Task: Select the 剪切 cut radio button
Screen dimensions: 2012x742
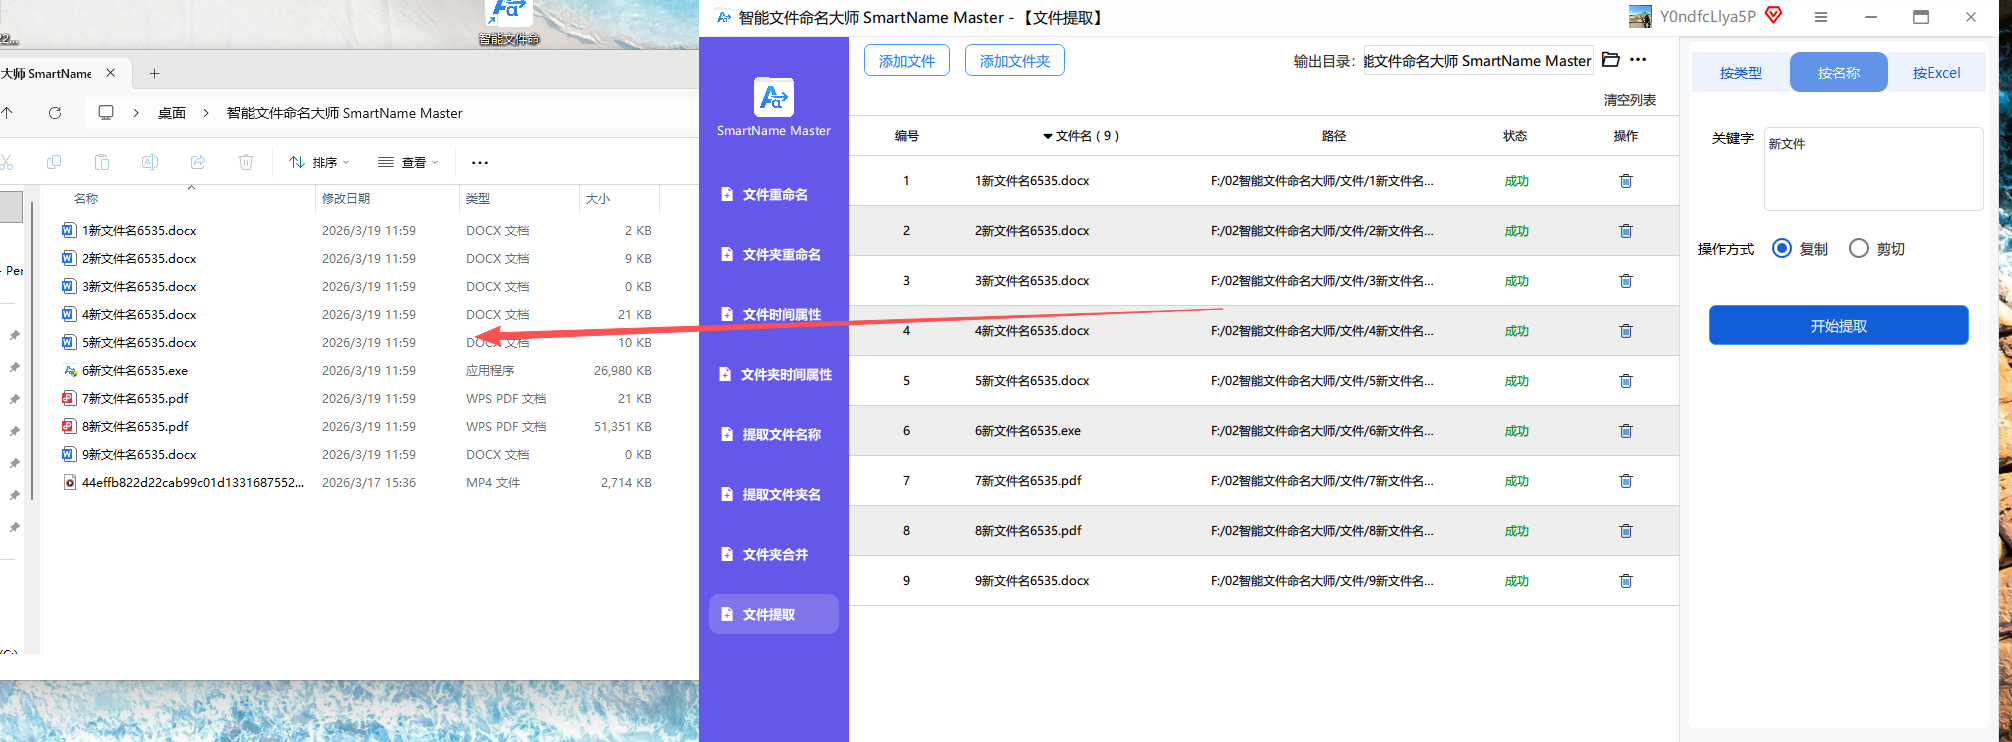Action: (1858, 249)
